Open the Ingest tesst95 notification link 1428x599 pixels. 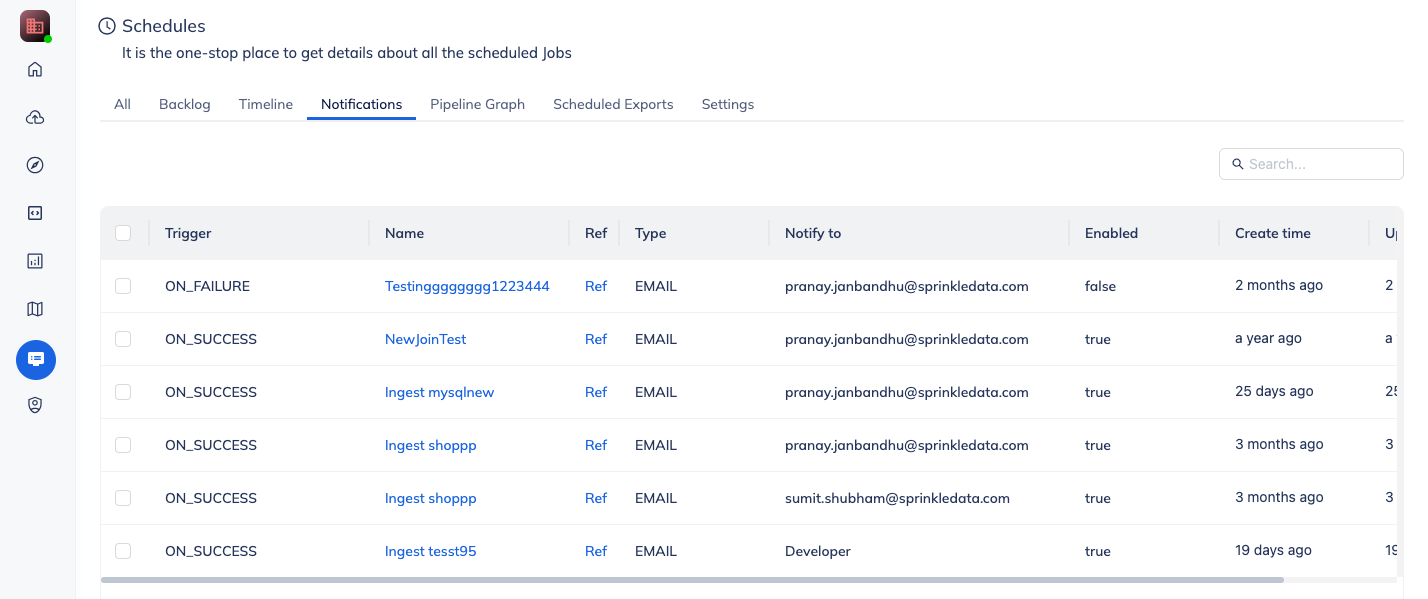click(430, 551)
